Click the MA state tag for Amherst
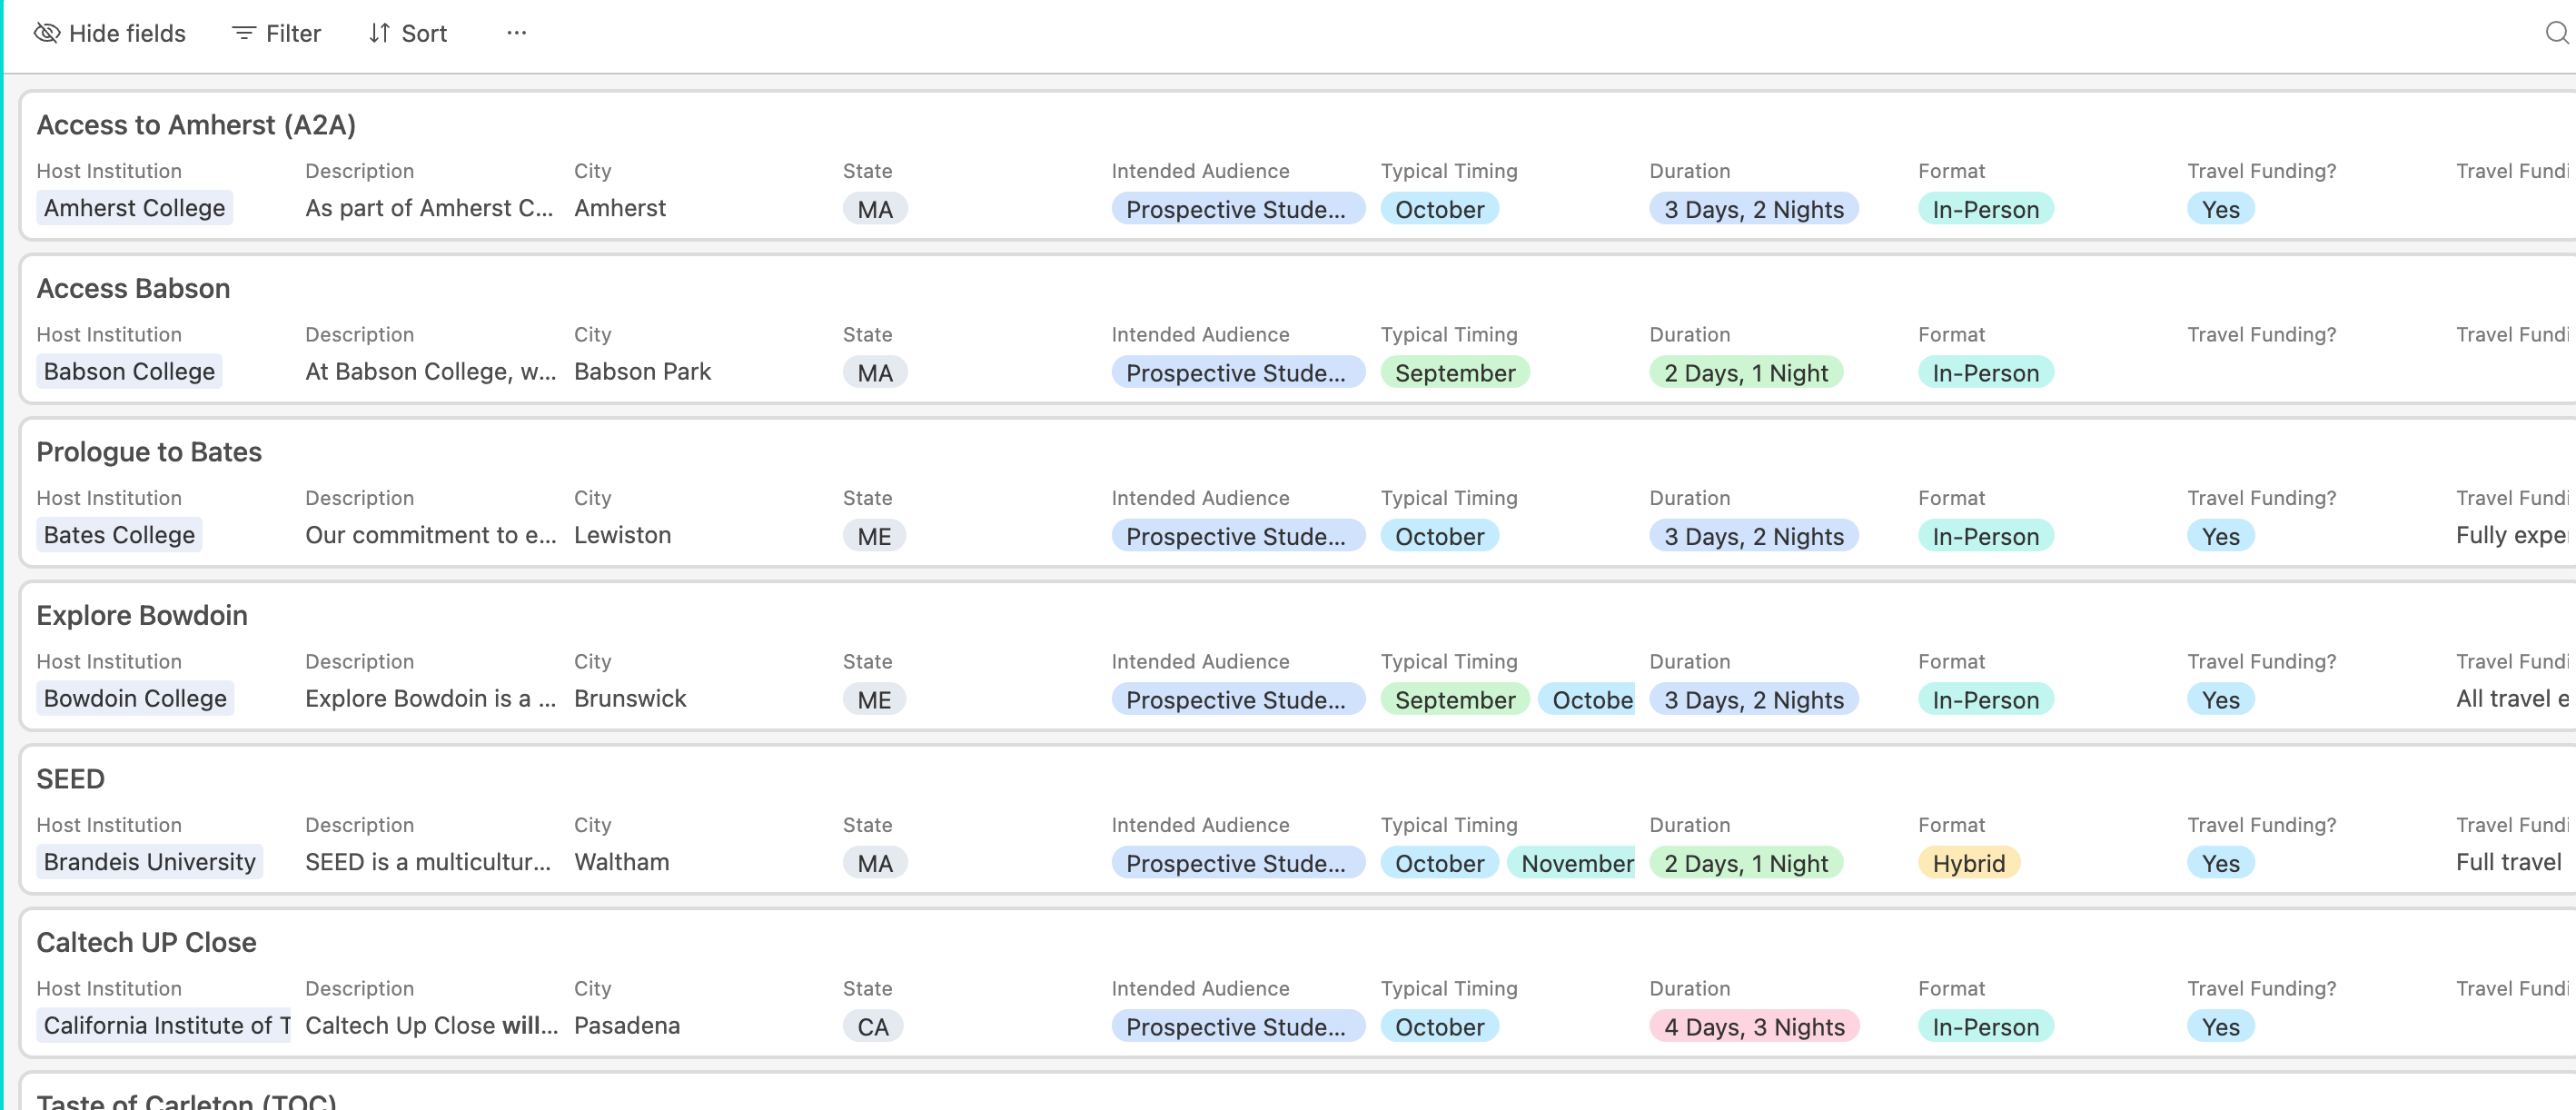The width and height of the screenshot is (2576, 1110). pos(875,209)
